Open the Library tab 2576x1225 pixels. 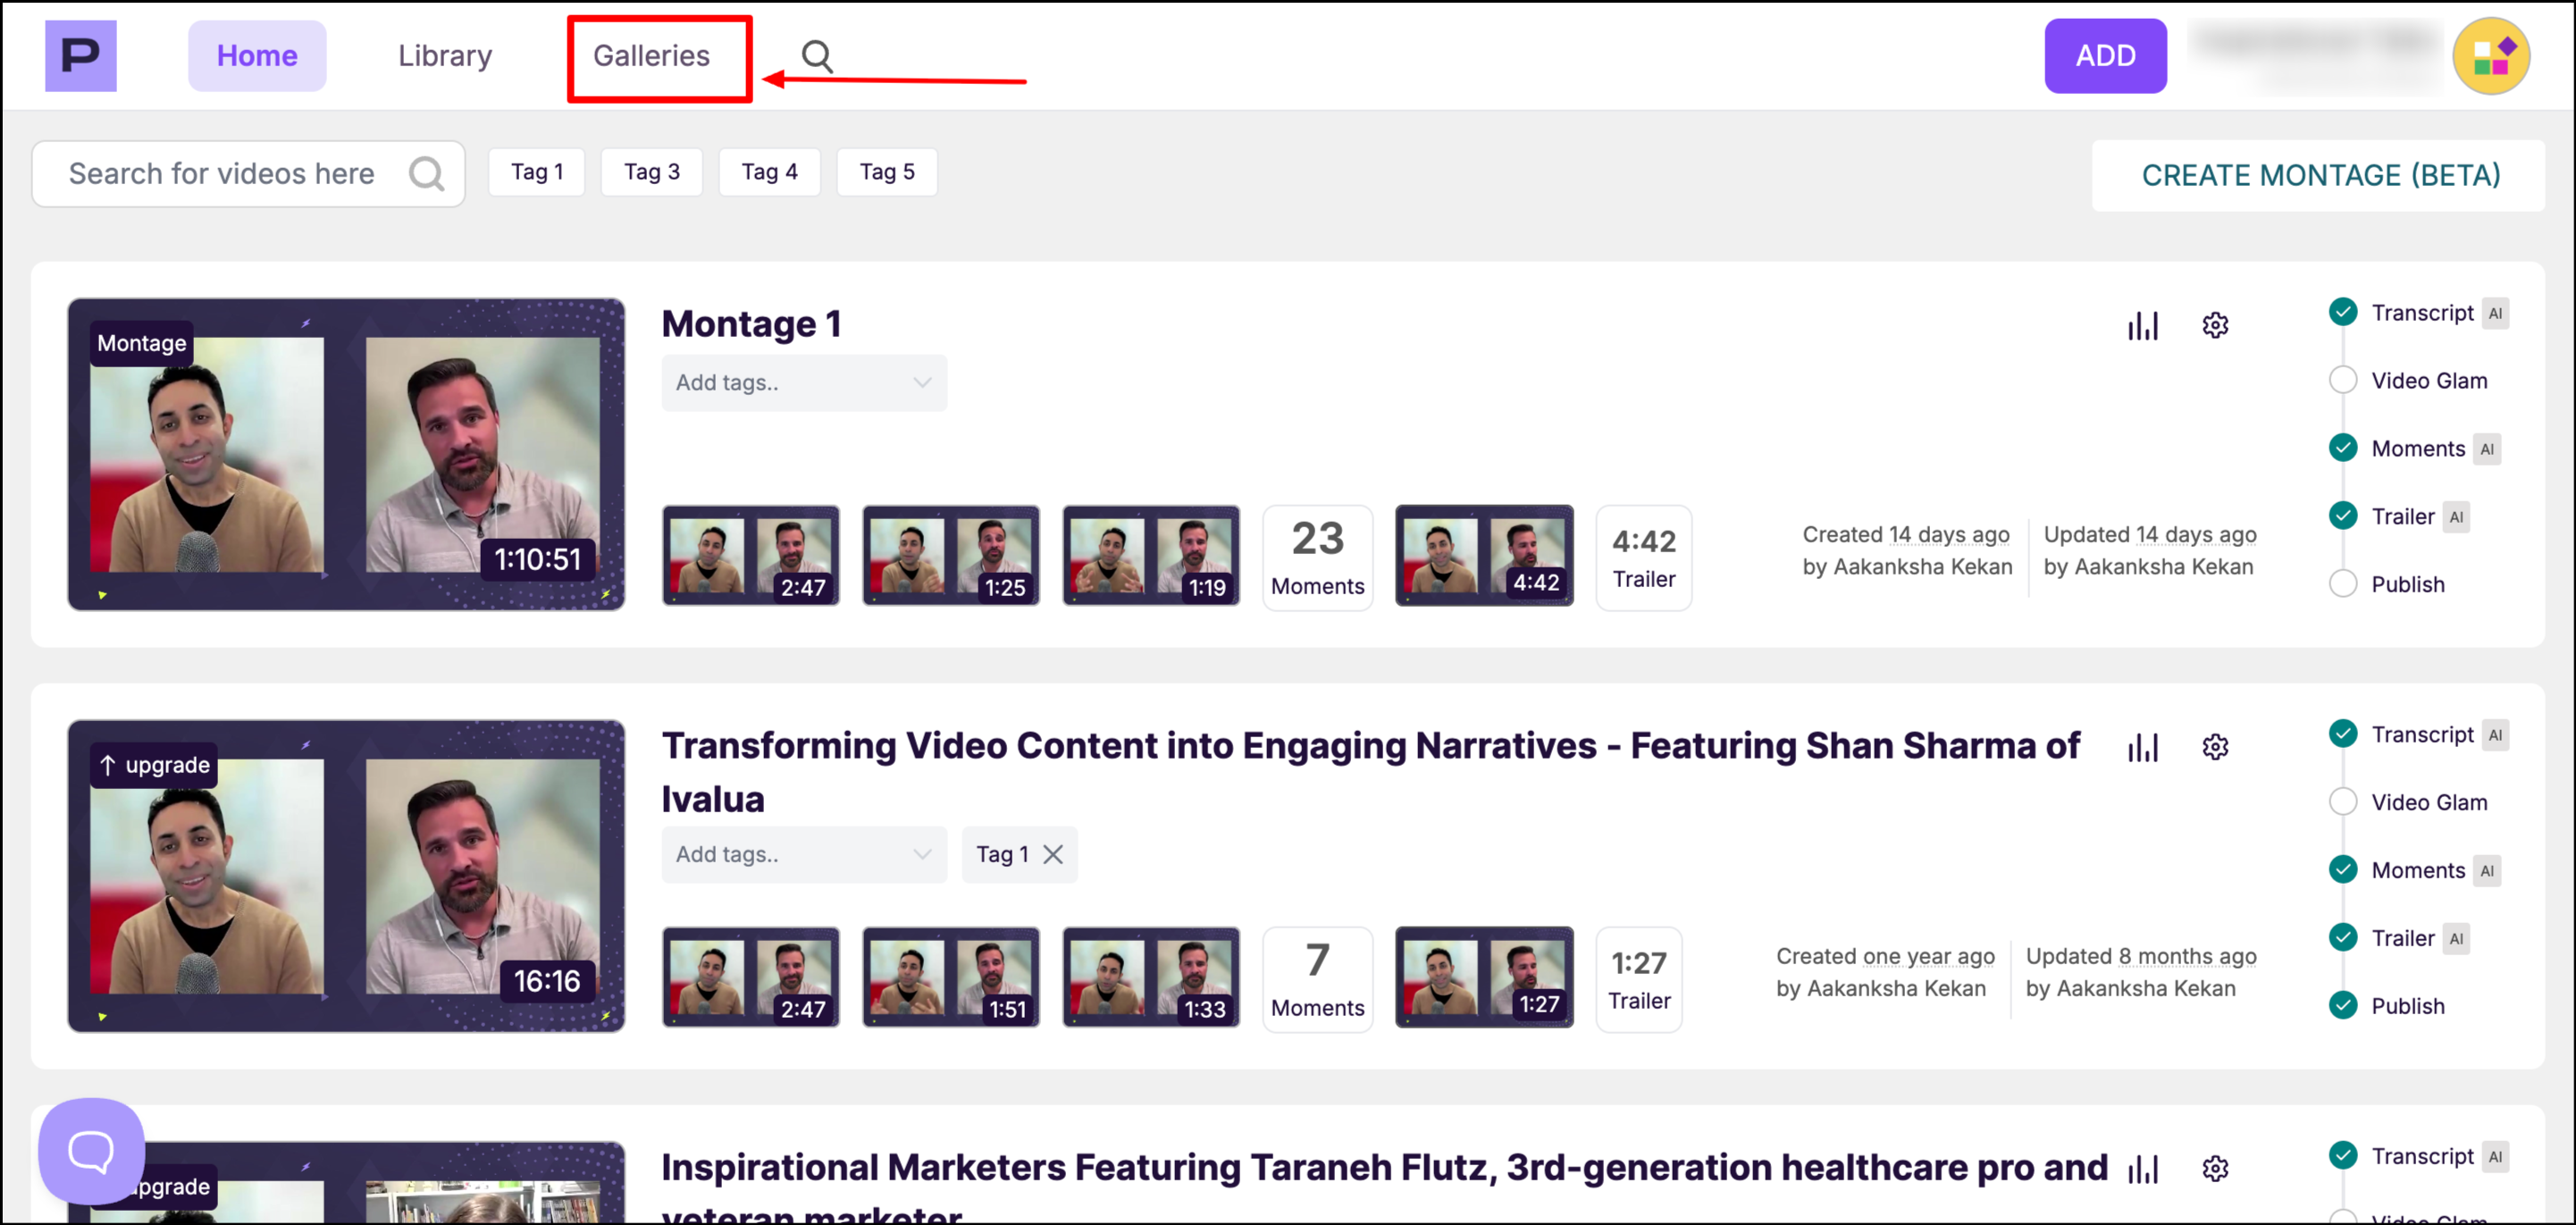(444, 56)
